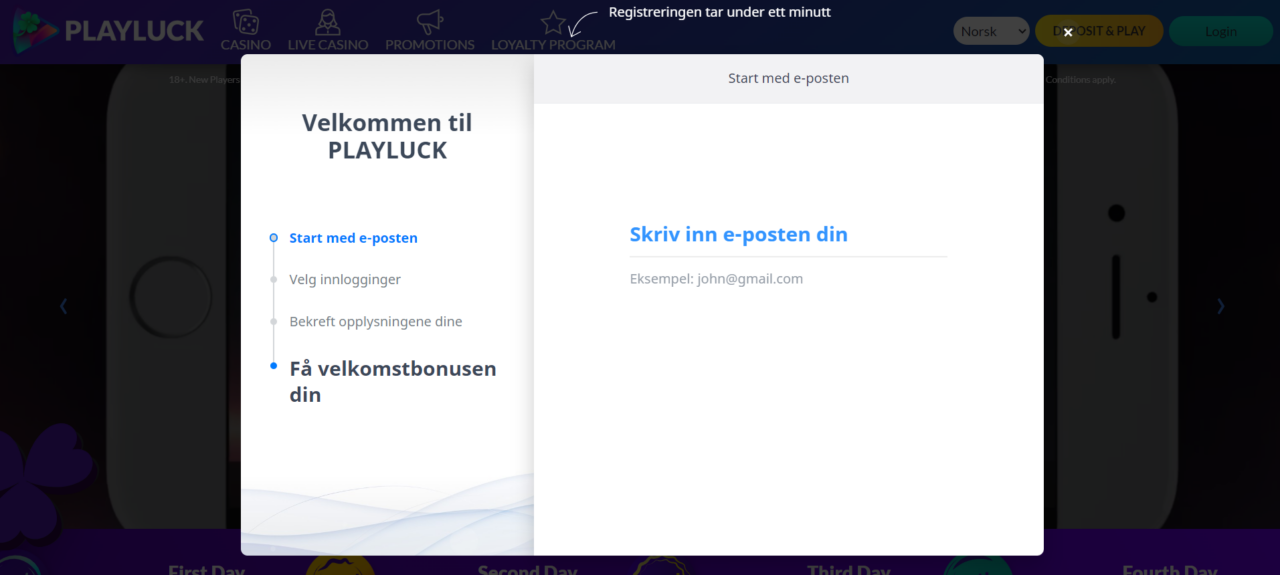Click the Deposit & Play button
Viewport: 1280px width, 575px height.
(1099, 31)
